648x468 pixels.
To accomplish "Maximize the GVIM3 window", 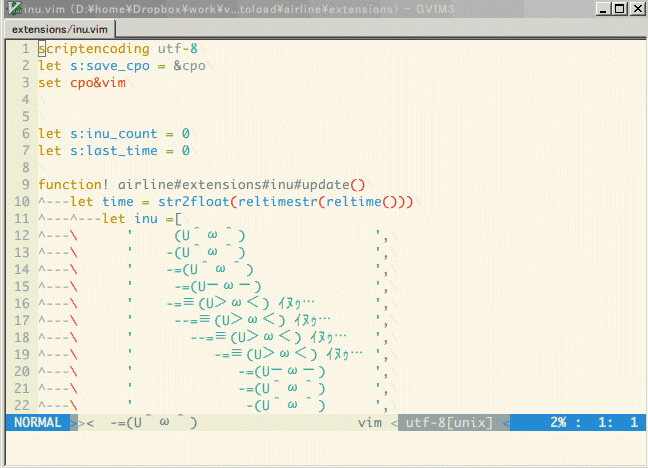I will tap(619, 8).
